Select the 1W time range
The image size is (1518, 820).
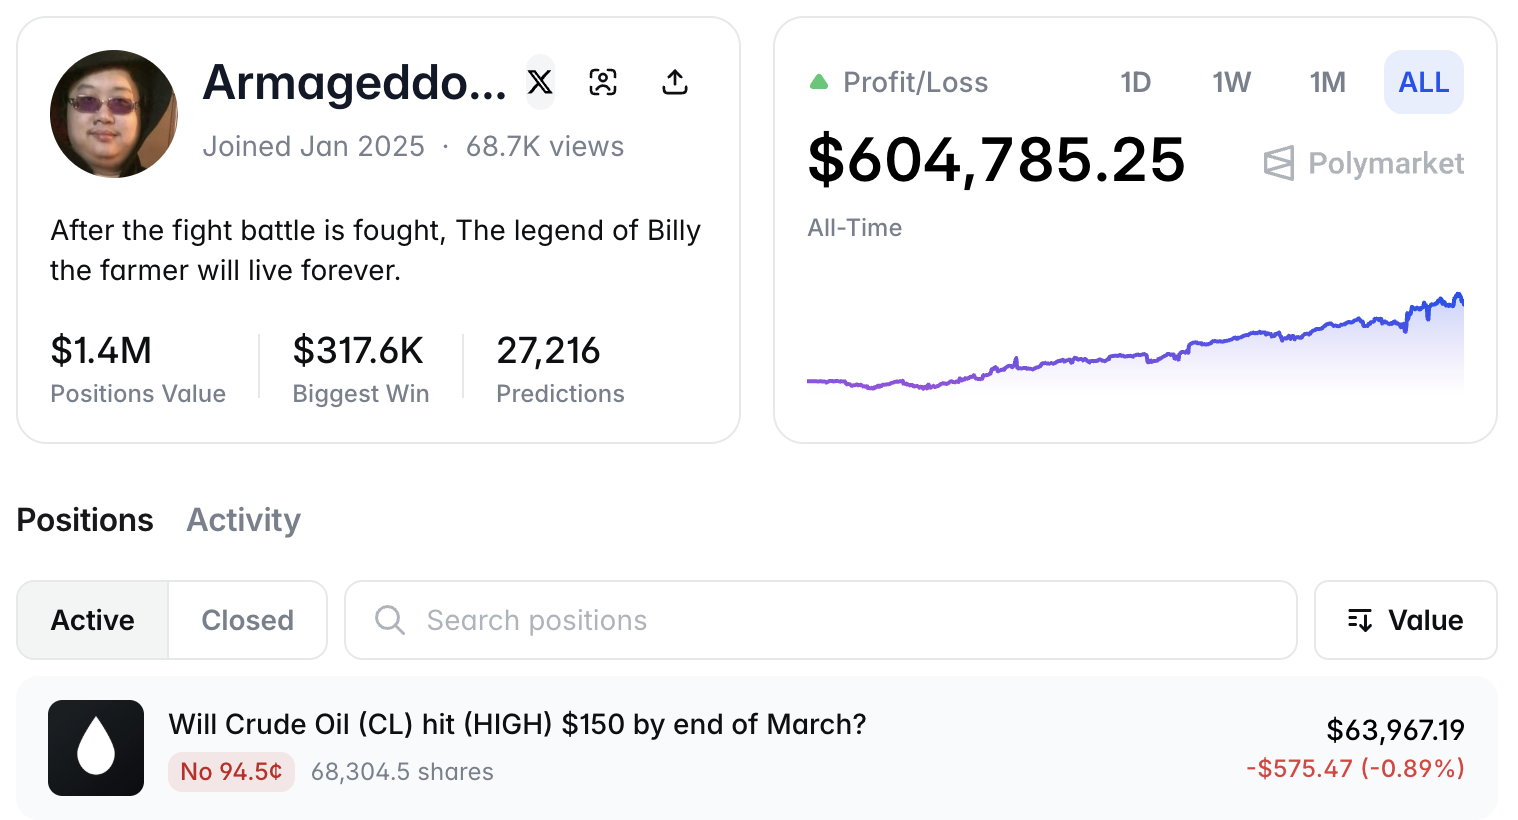coord(1231,82)
